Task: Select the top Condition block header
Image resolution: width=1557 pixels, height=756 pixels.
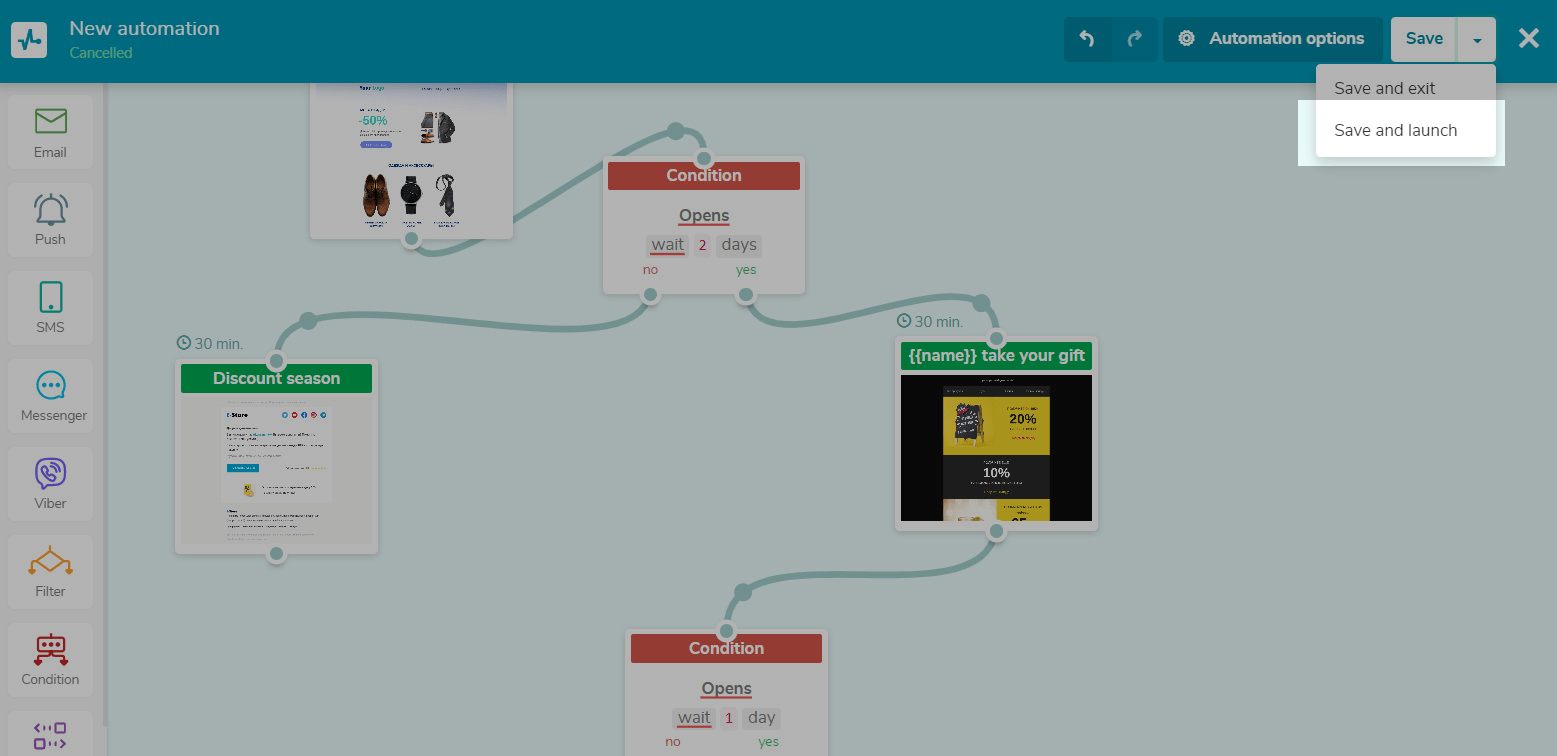Action: click(x=704, y=176)
